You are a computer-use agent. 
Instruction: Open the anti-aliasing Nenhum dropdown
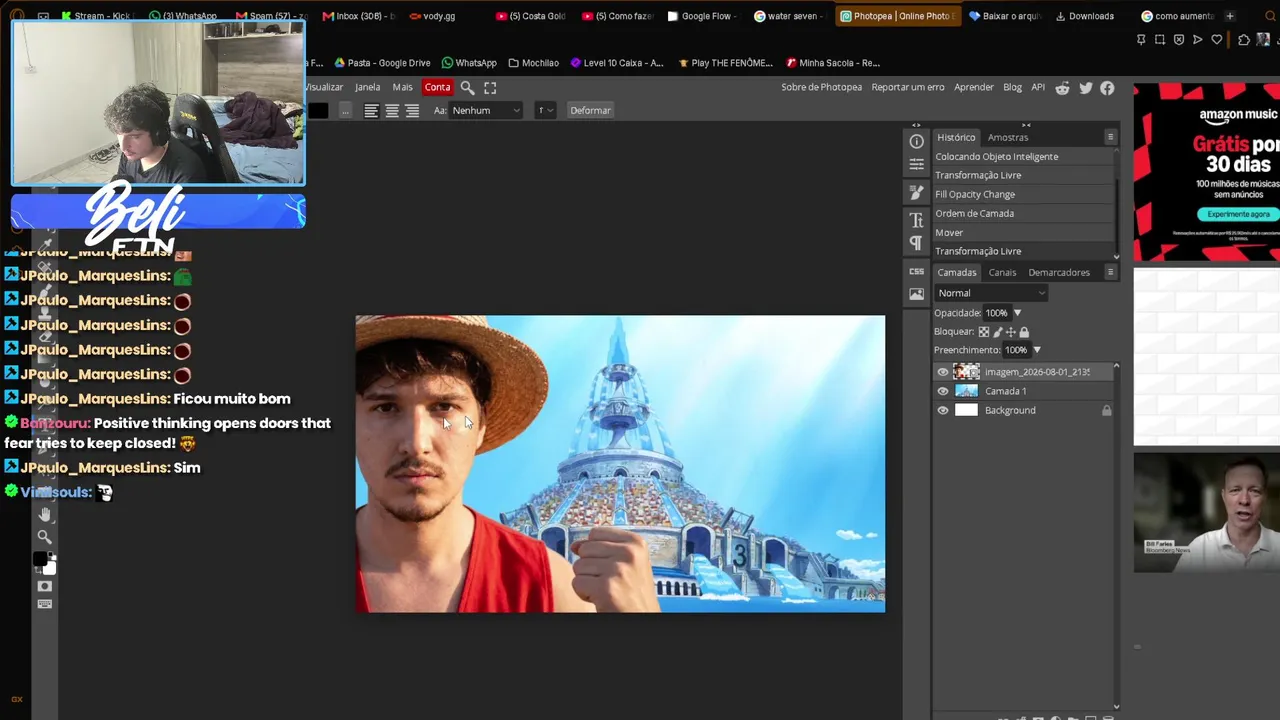pyautogui.click(x=486, y=111)
